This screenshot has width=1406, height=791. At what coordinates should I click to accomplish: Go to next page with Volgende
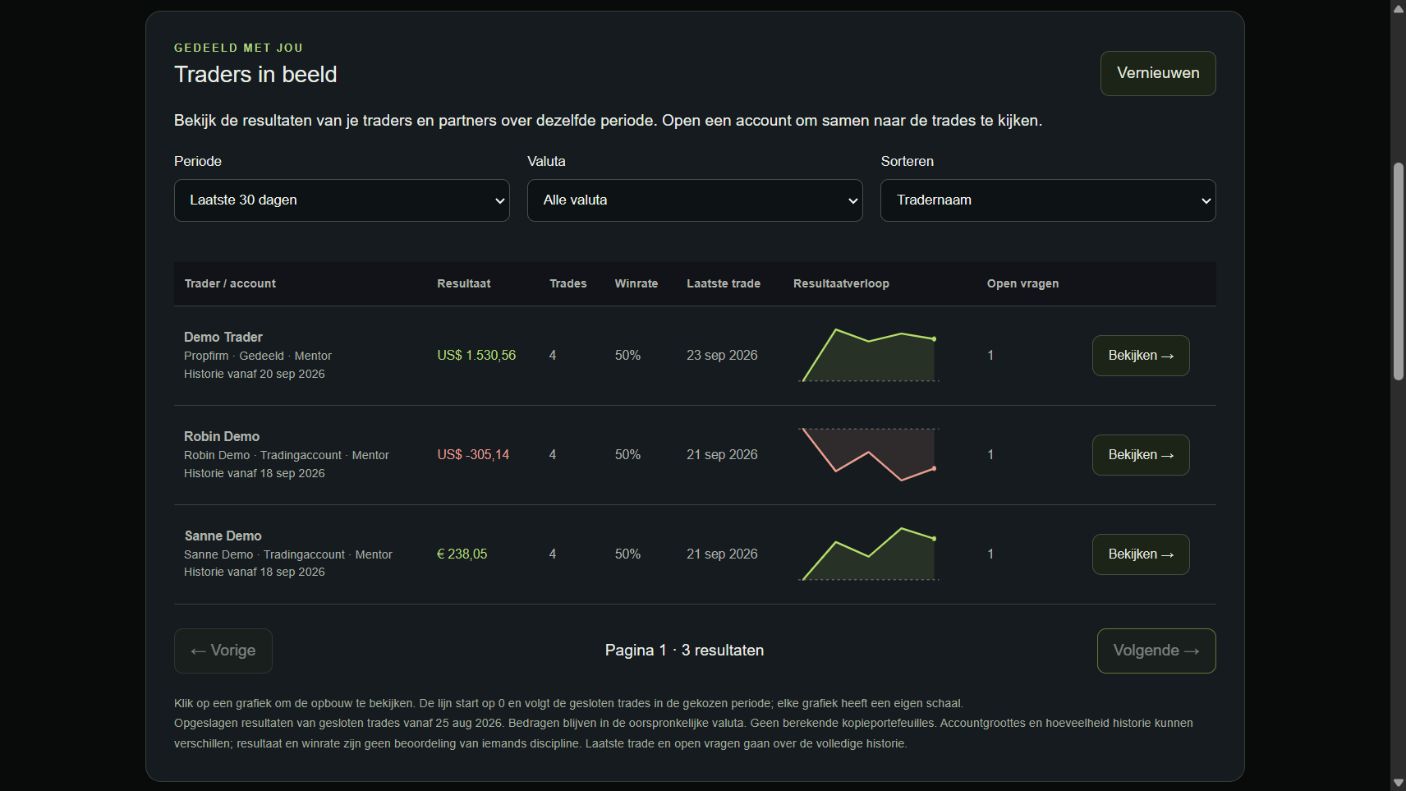pos(1156,651)
